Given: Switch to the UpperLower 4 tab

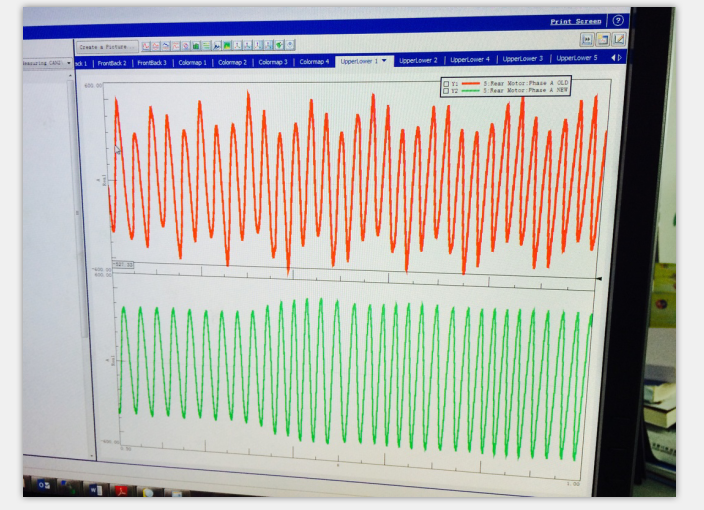Looking at the screenshot, I should point(470,59).
